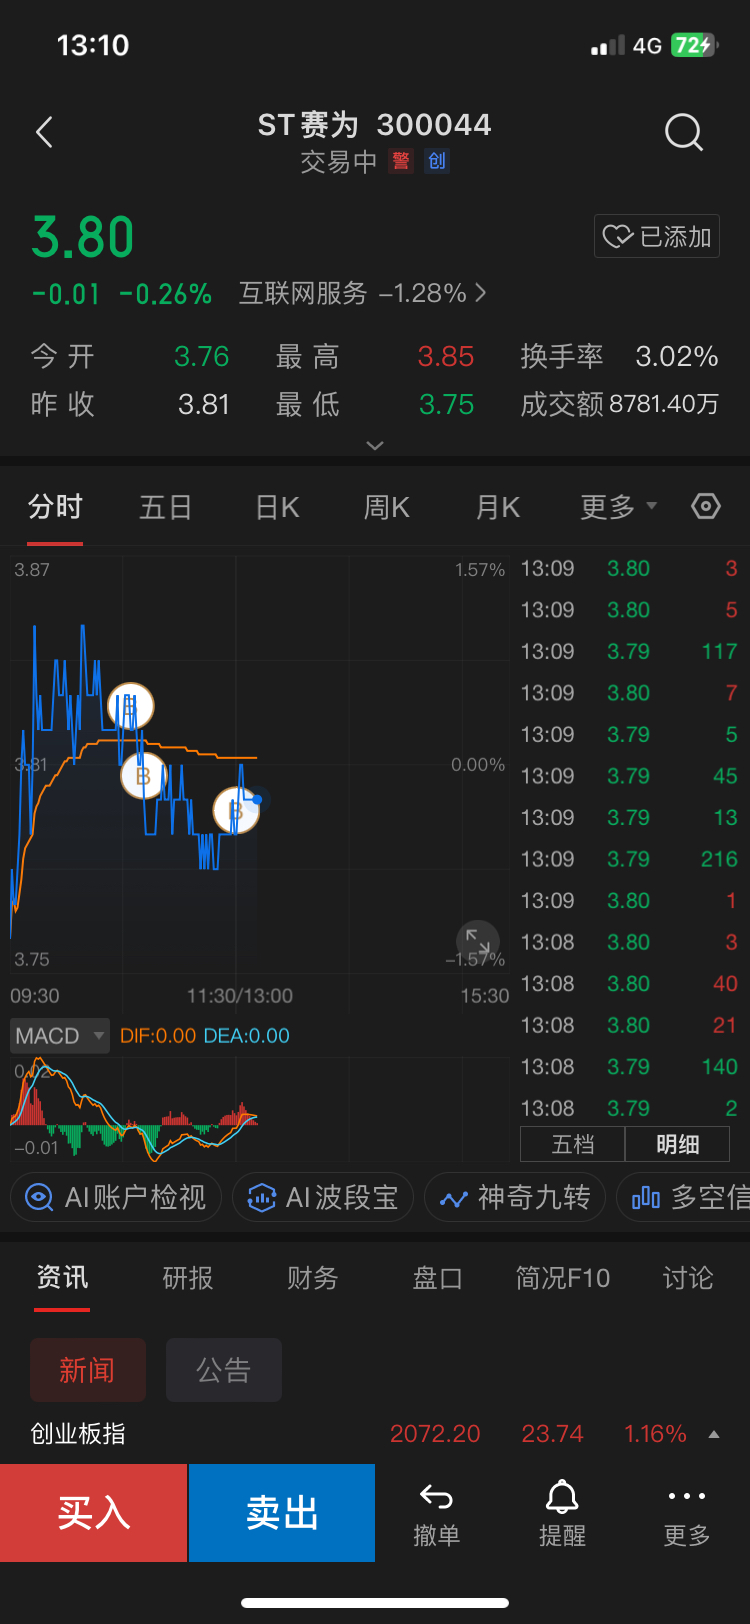Tap the trade row with volume 117
This screenshot has width=750, height=1624.
[x=629, y=651]
